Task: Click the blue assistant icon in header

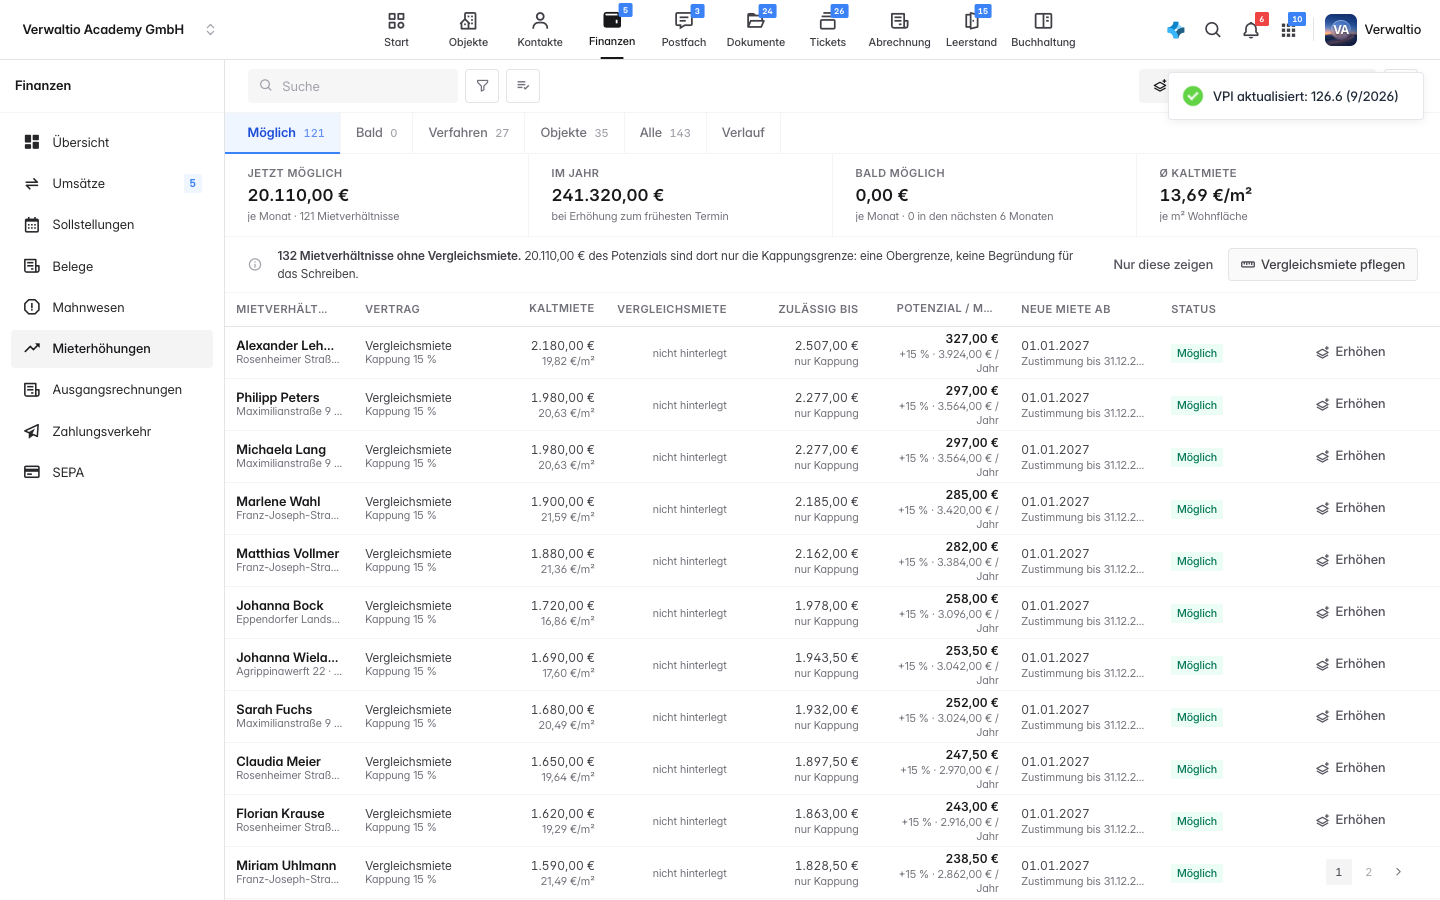Action: (1176, 30)
